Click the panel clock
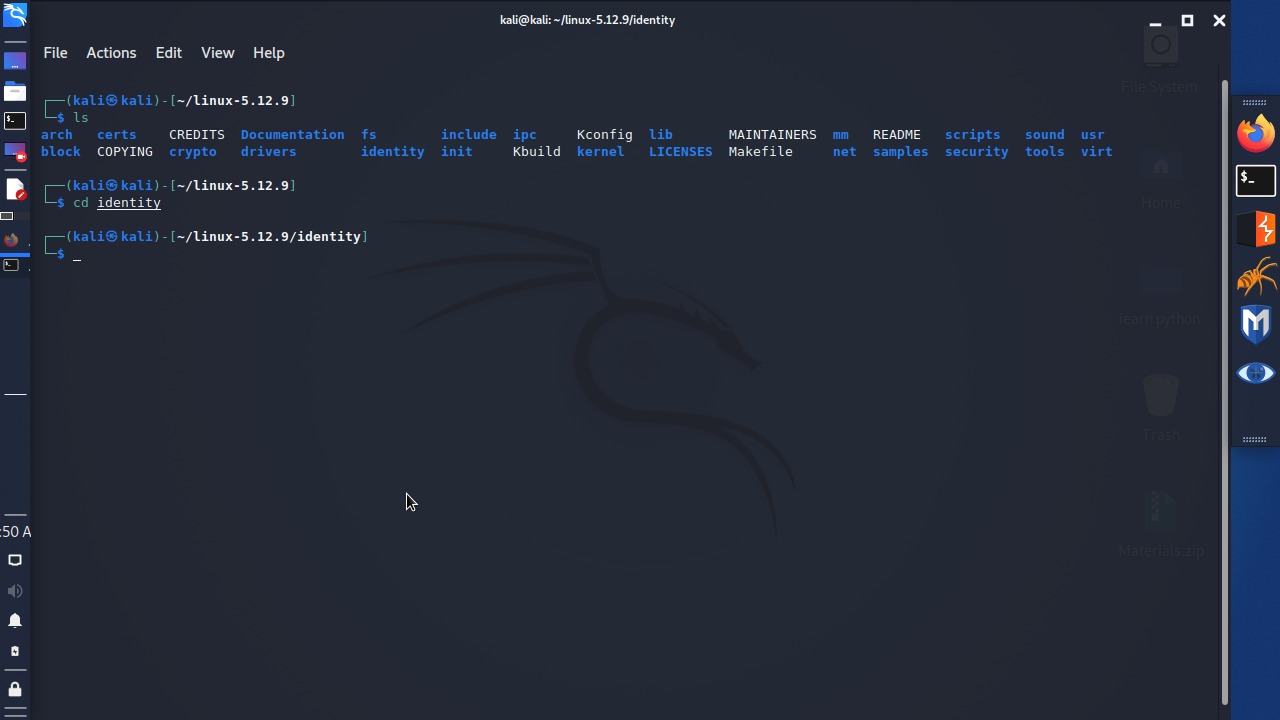 tap(14, 531)
